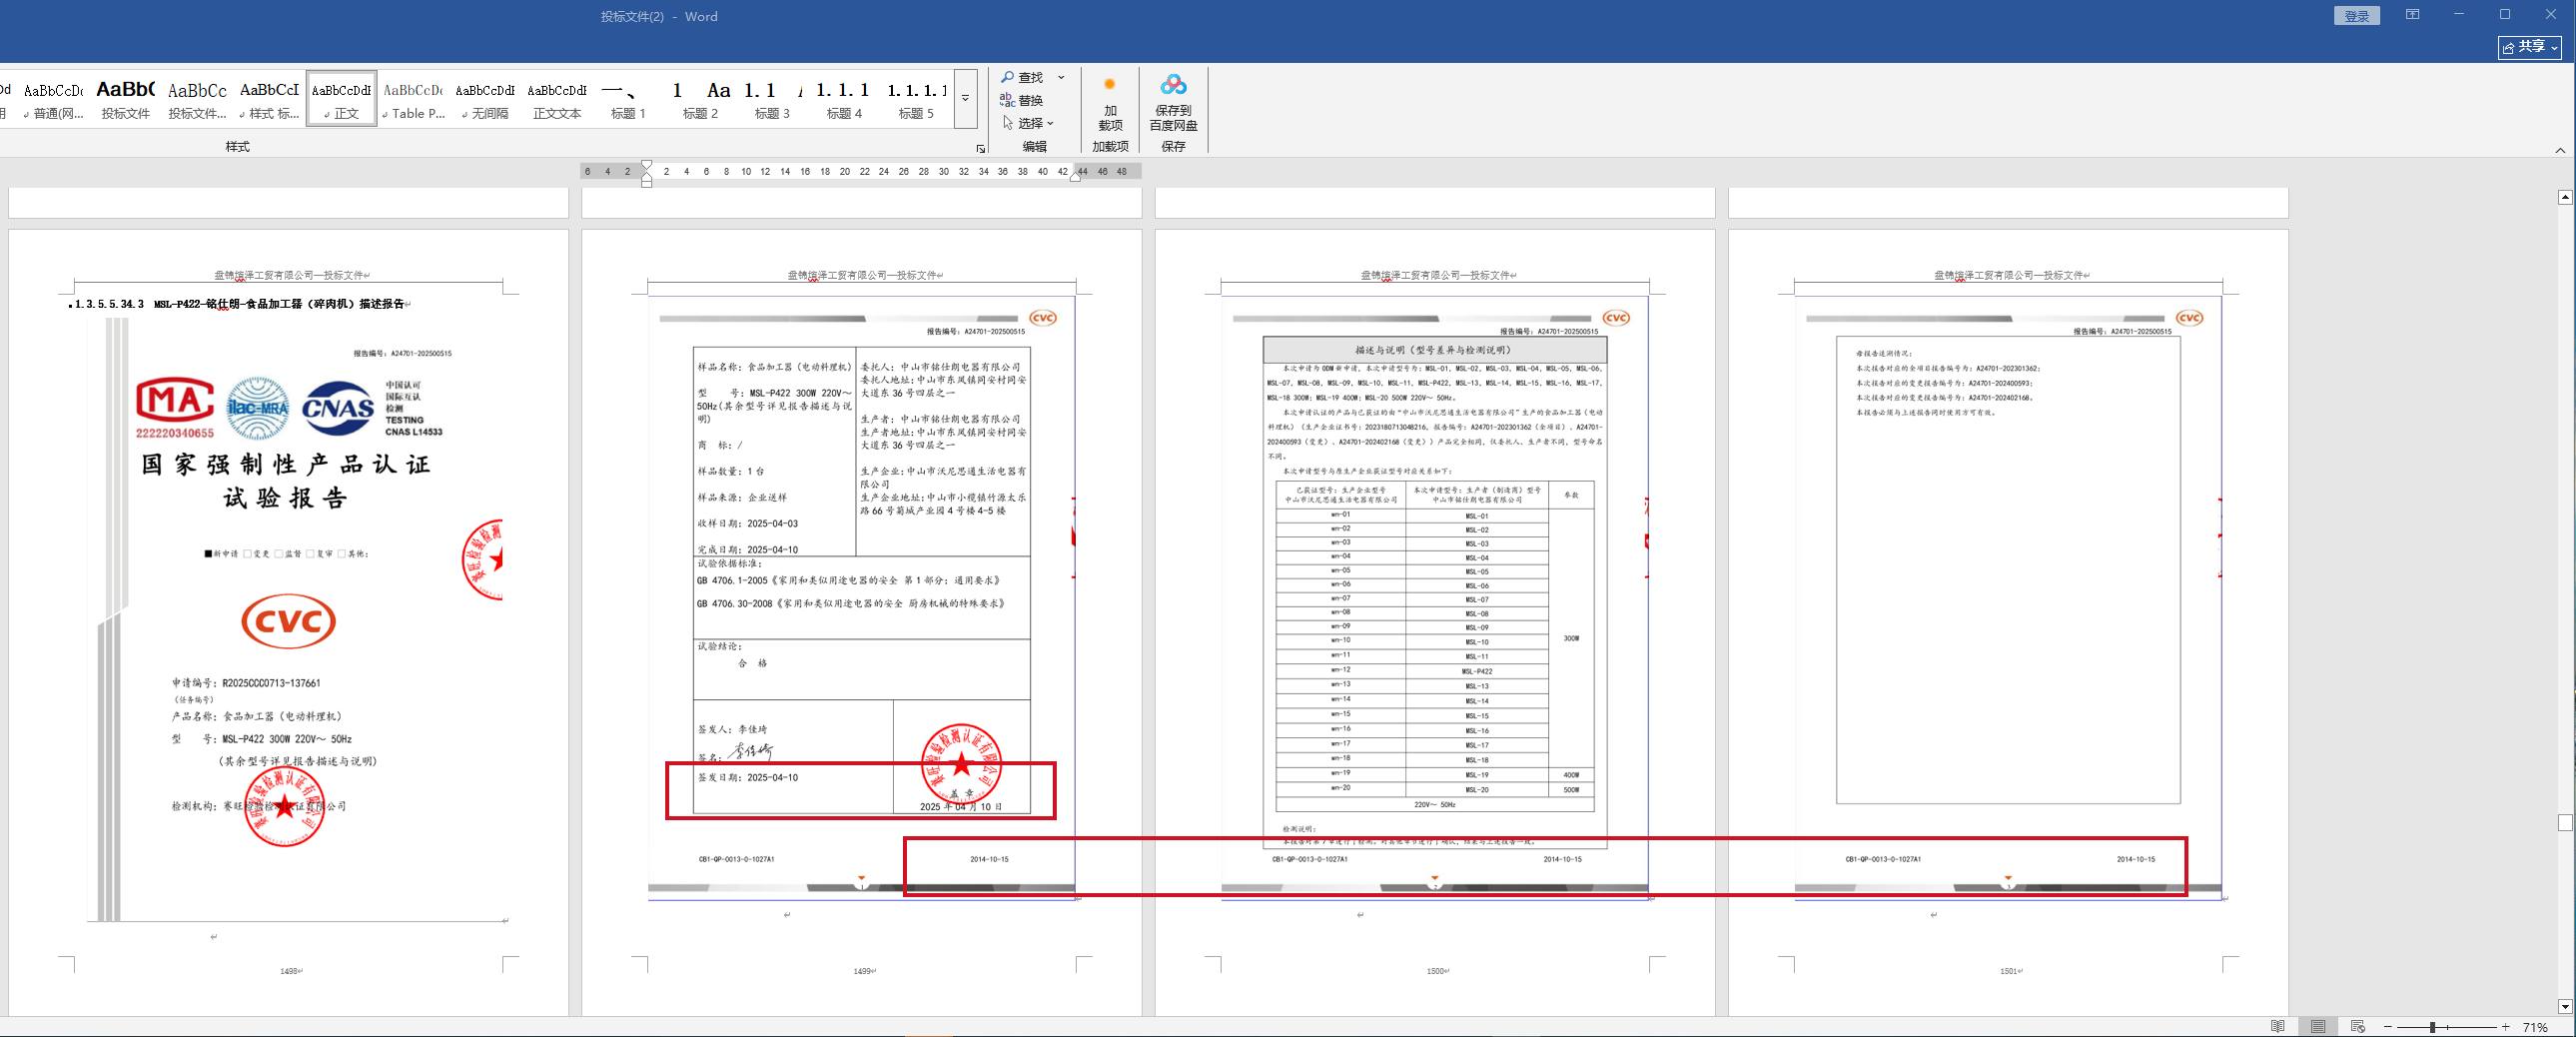Click the right indent marker on ruler
Screen dimensions: 2576x1037
pos(1076,177)
